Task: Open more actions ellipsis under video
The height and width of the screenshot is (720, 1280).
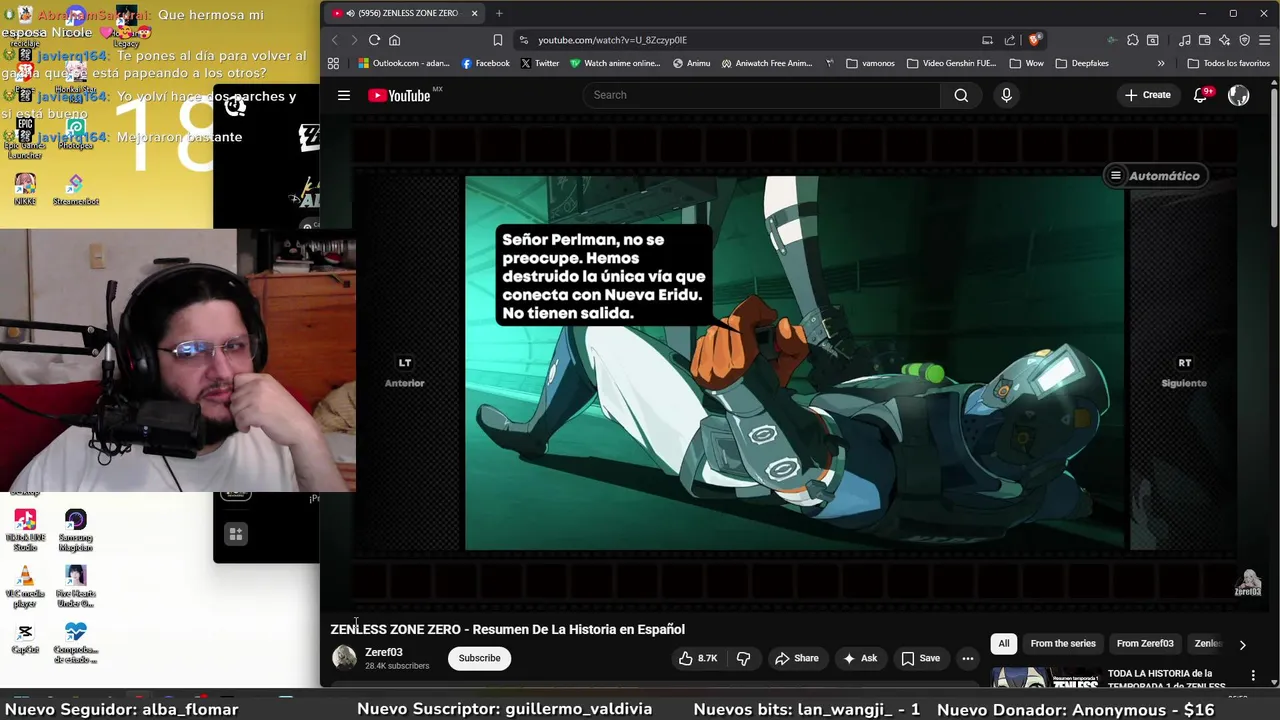Action: (x=967, y=658)
